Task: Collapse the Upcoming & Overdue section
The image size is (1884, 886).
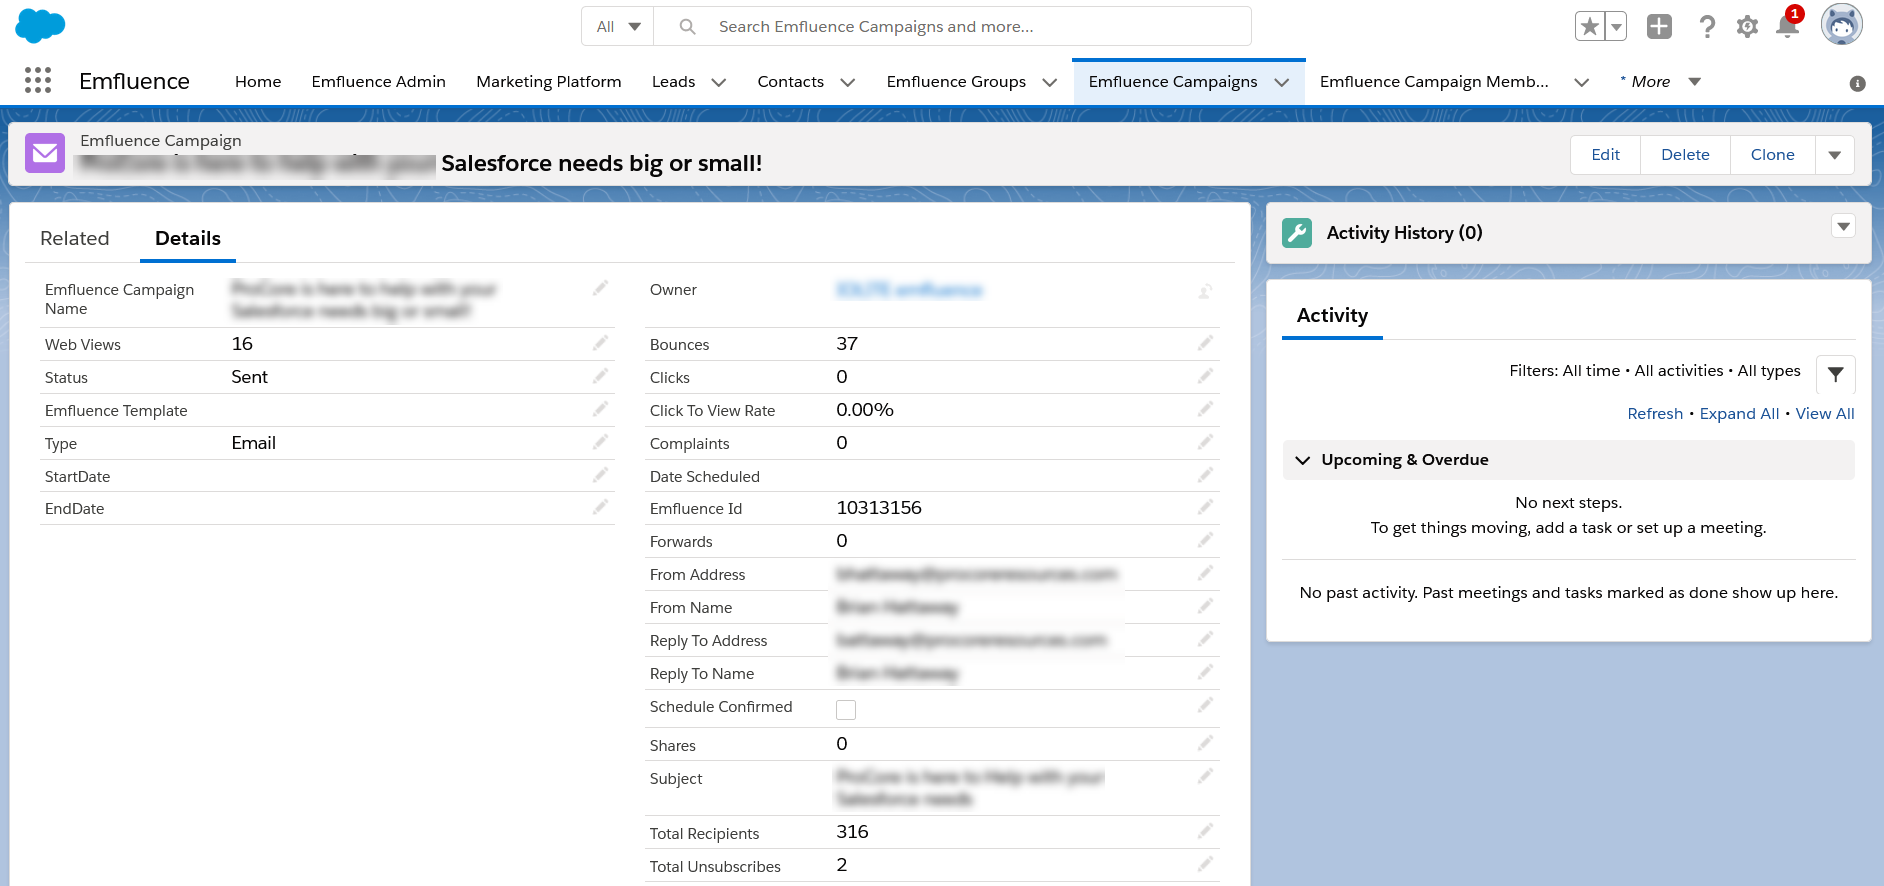Action: (x=1302, y=460)
